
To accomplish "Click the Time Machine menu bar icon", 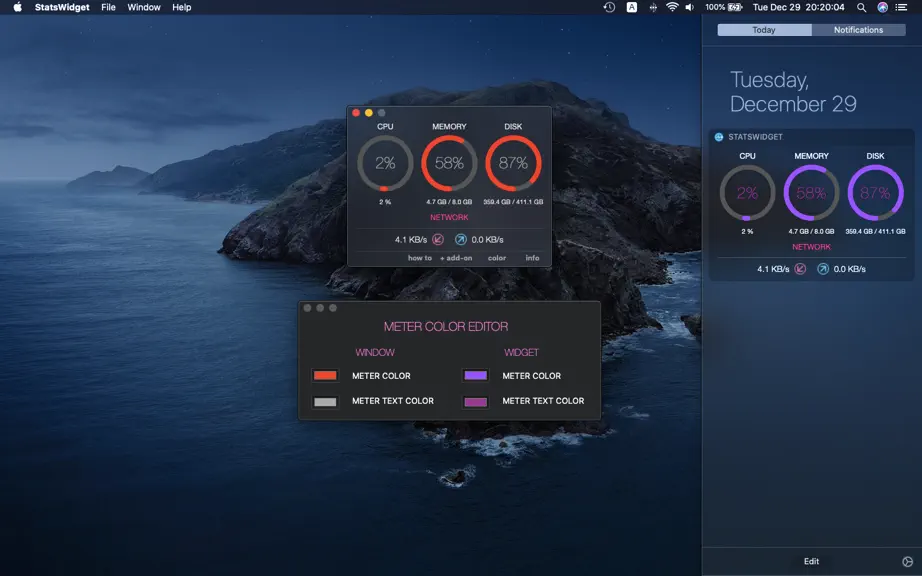I will 609,7.
